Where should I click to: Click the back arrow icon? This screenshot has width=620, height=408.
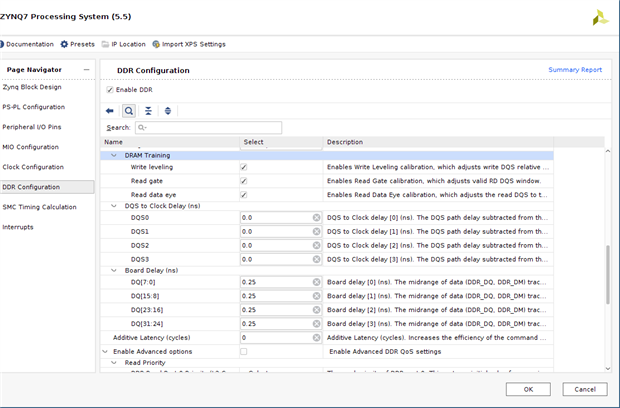[x=110, y=111]
